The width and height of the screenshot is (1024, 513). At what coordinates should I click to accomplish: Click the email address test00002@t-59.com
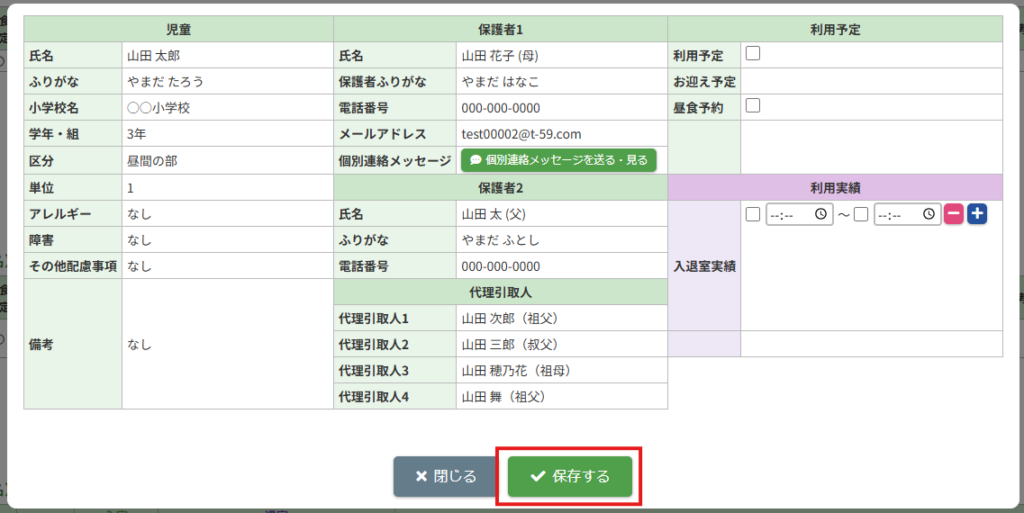pyautogui.click(x=521, y=134)
